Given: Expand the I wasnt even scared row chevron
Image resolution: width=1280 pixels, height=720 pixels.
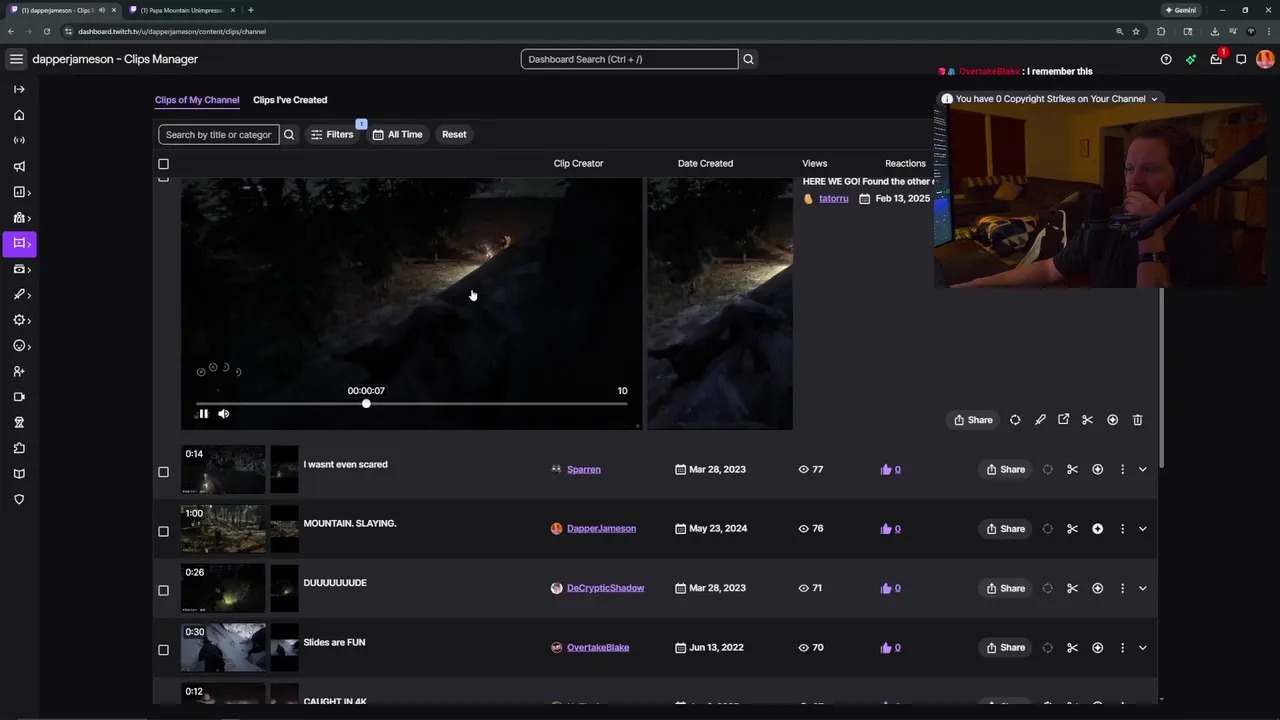Looking at the screenshot, I should click(x=1143, y=469).
